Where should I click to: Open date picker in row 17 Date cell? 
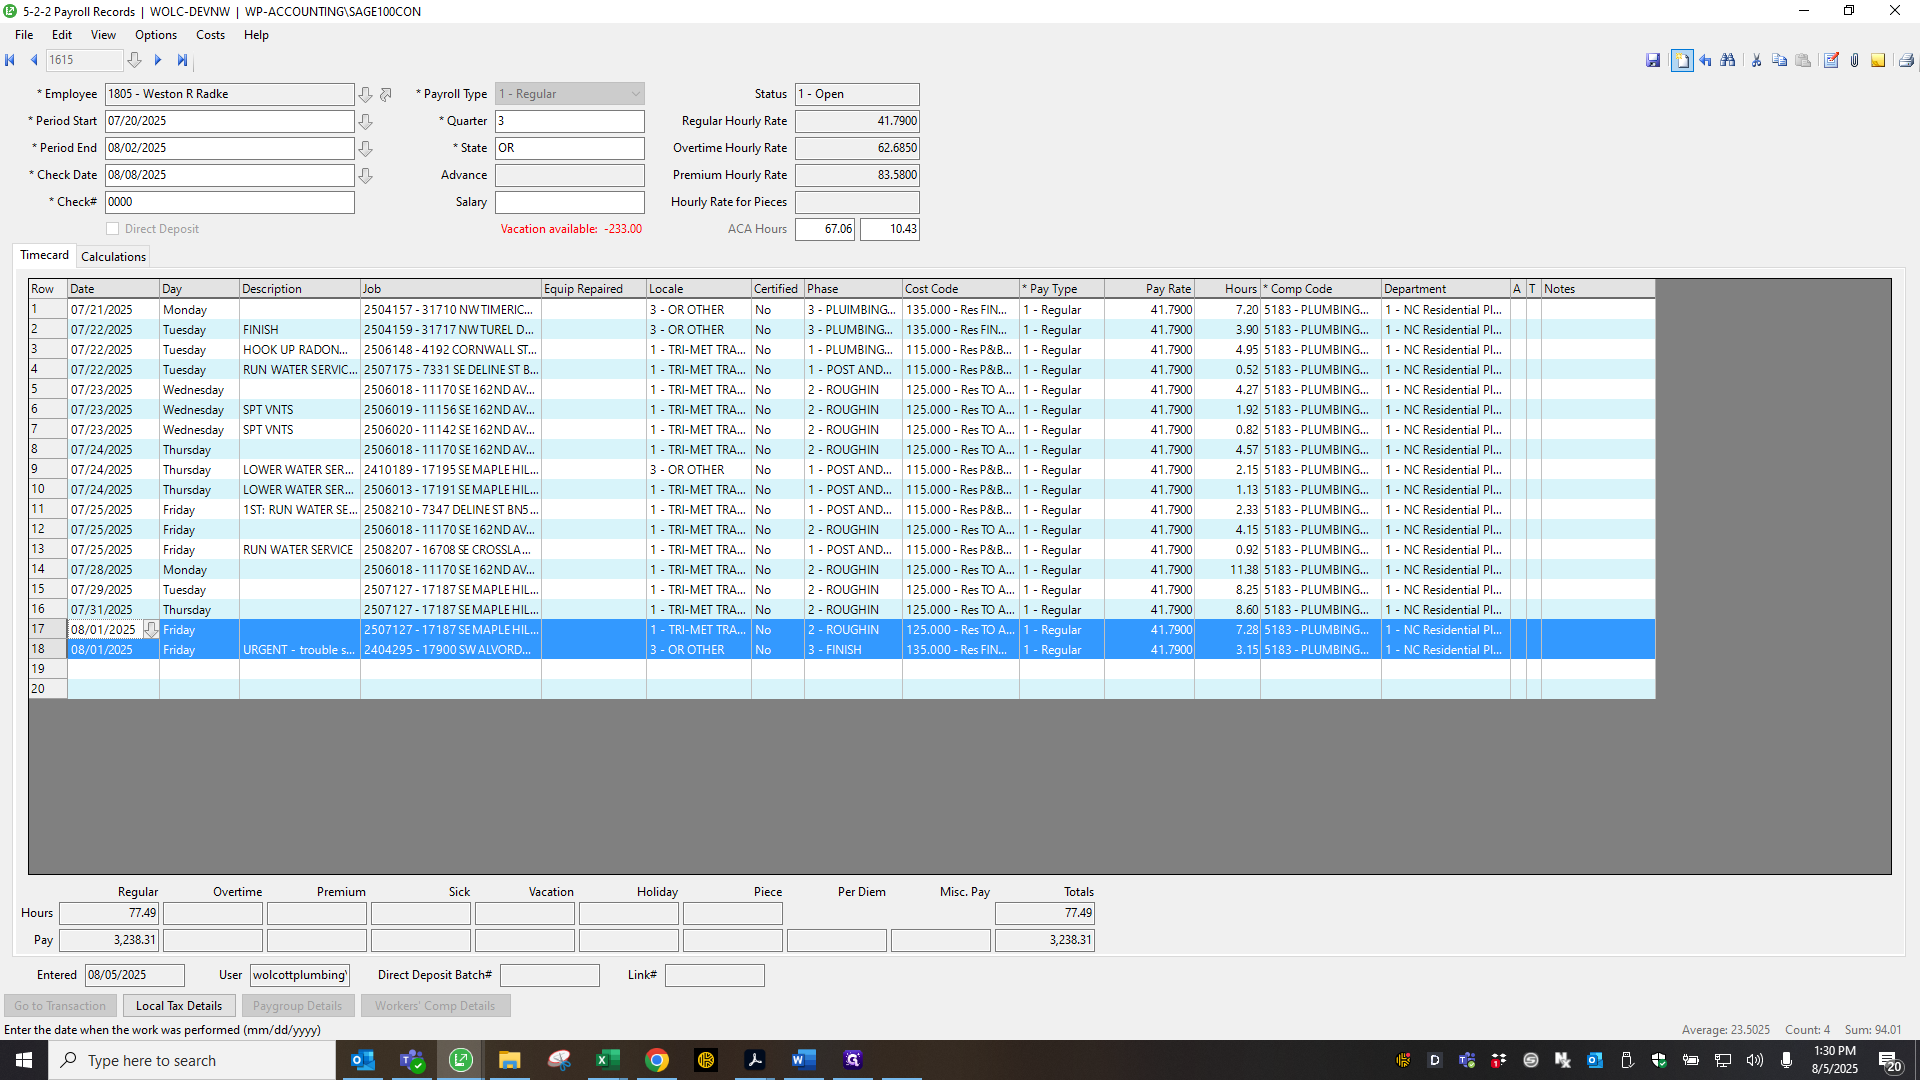(151, 630)
